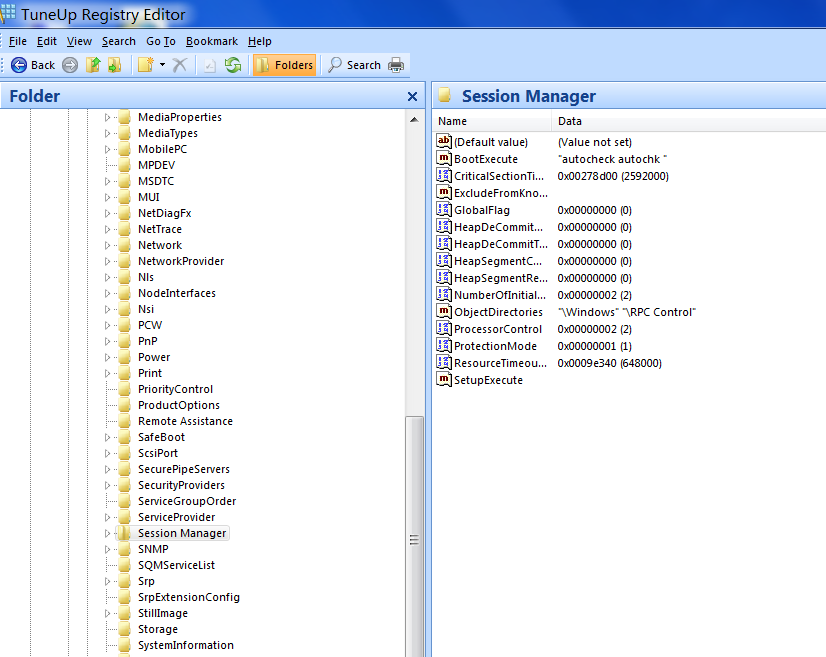The width and height of the screenshot is (826, 657).
Task: Click the SetupExecute value icon
Action: [x=444, y=379]
